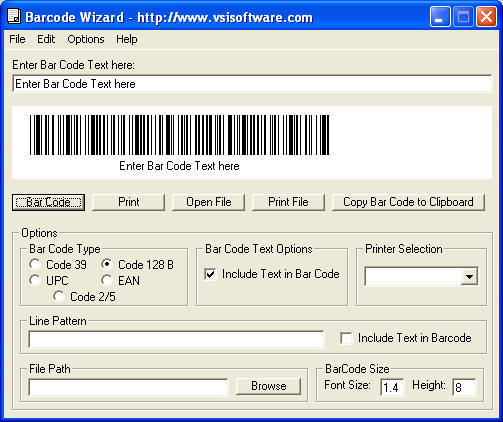
Task: Click the Font Size field
Action: pyautogui.click(x=392, y=387)
